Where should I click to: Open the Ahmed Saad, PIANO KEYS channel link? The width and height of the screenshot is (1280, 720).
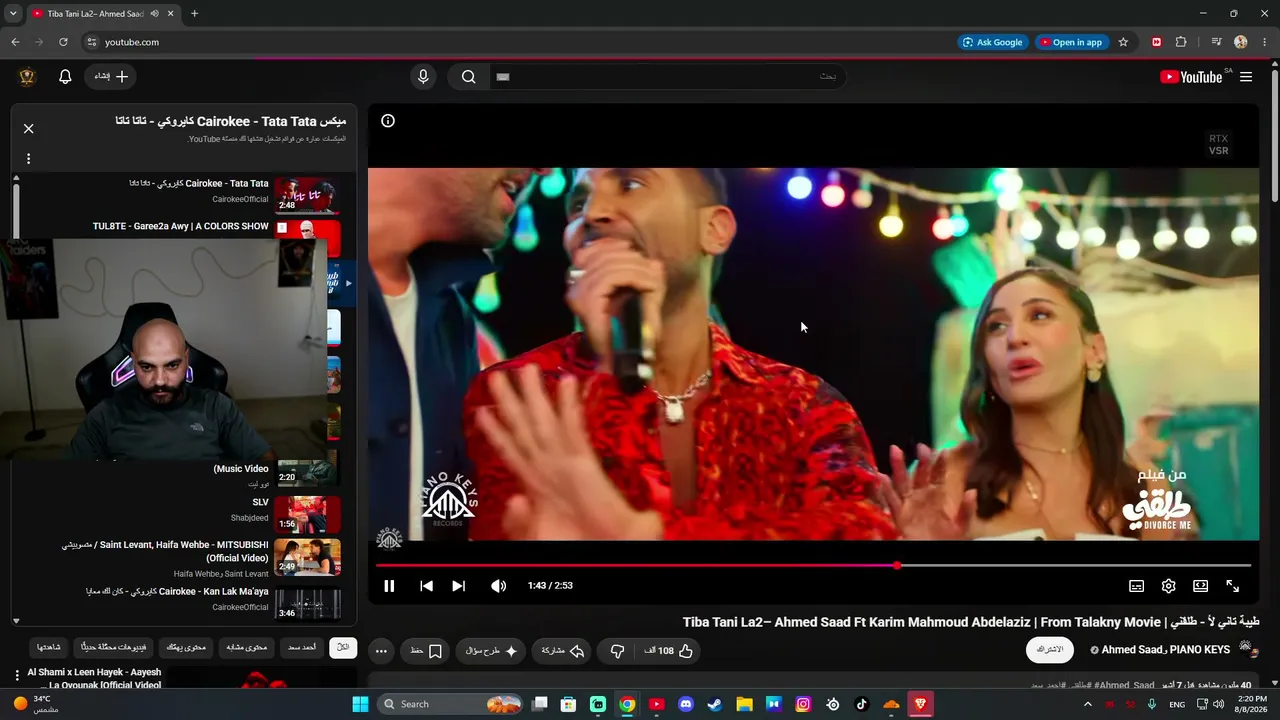point(1166,650)
